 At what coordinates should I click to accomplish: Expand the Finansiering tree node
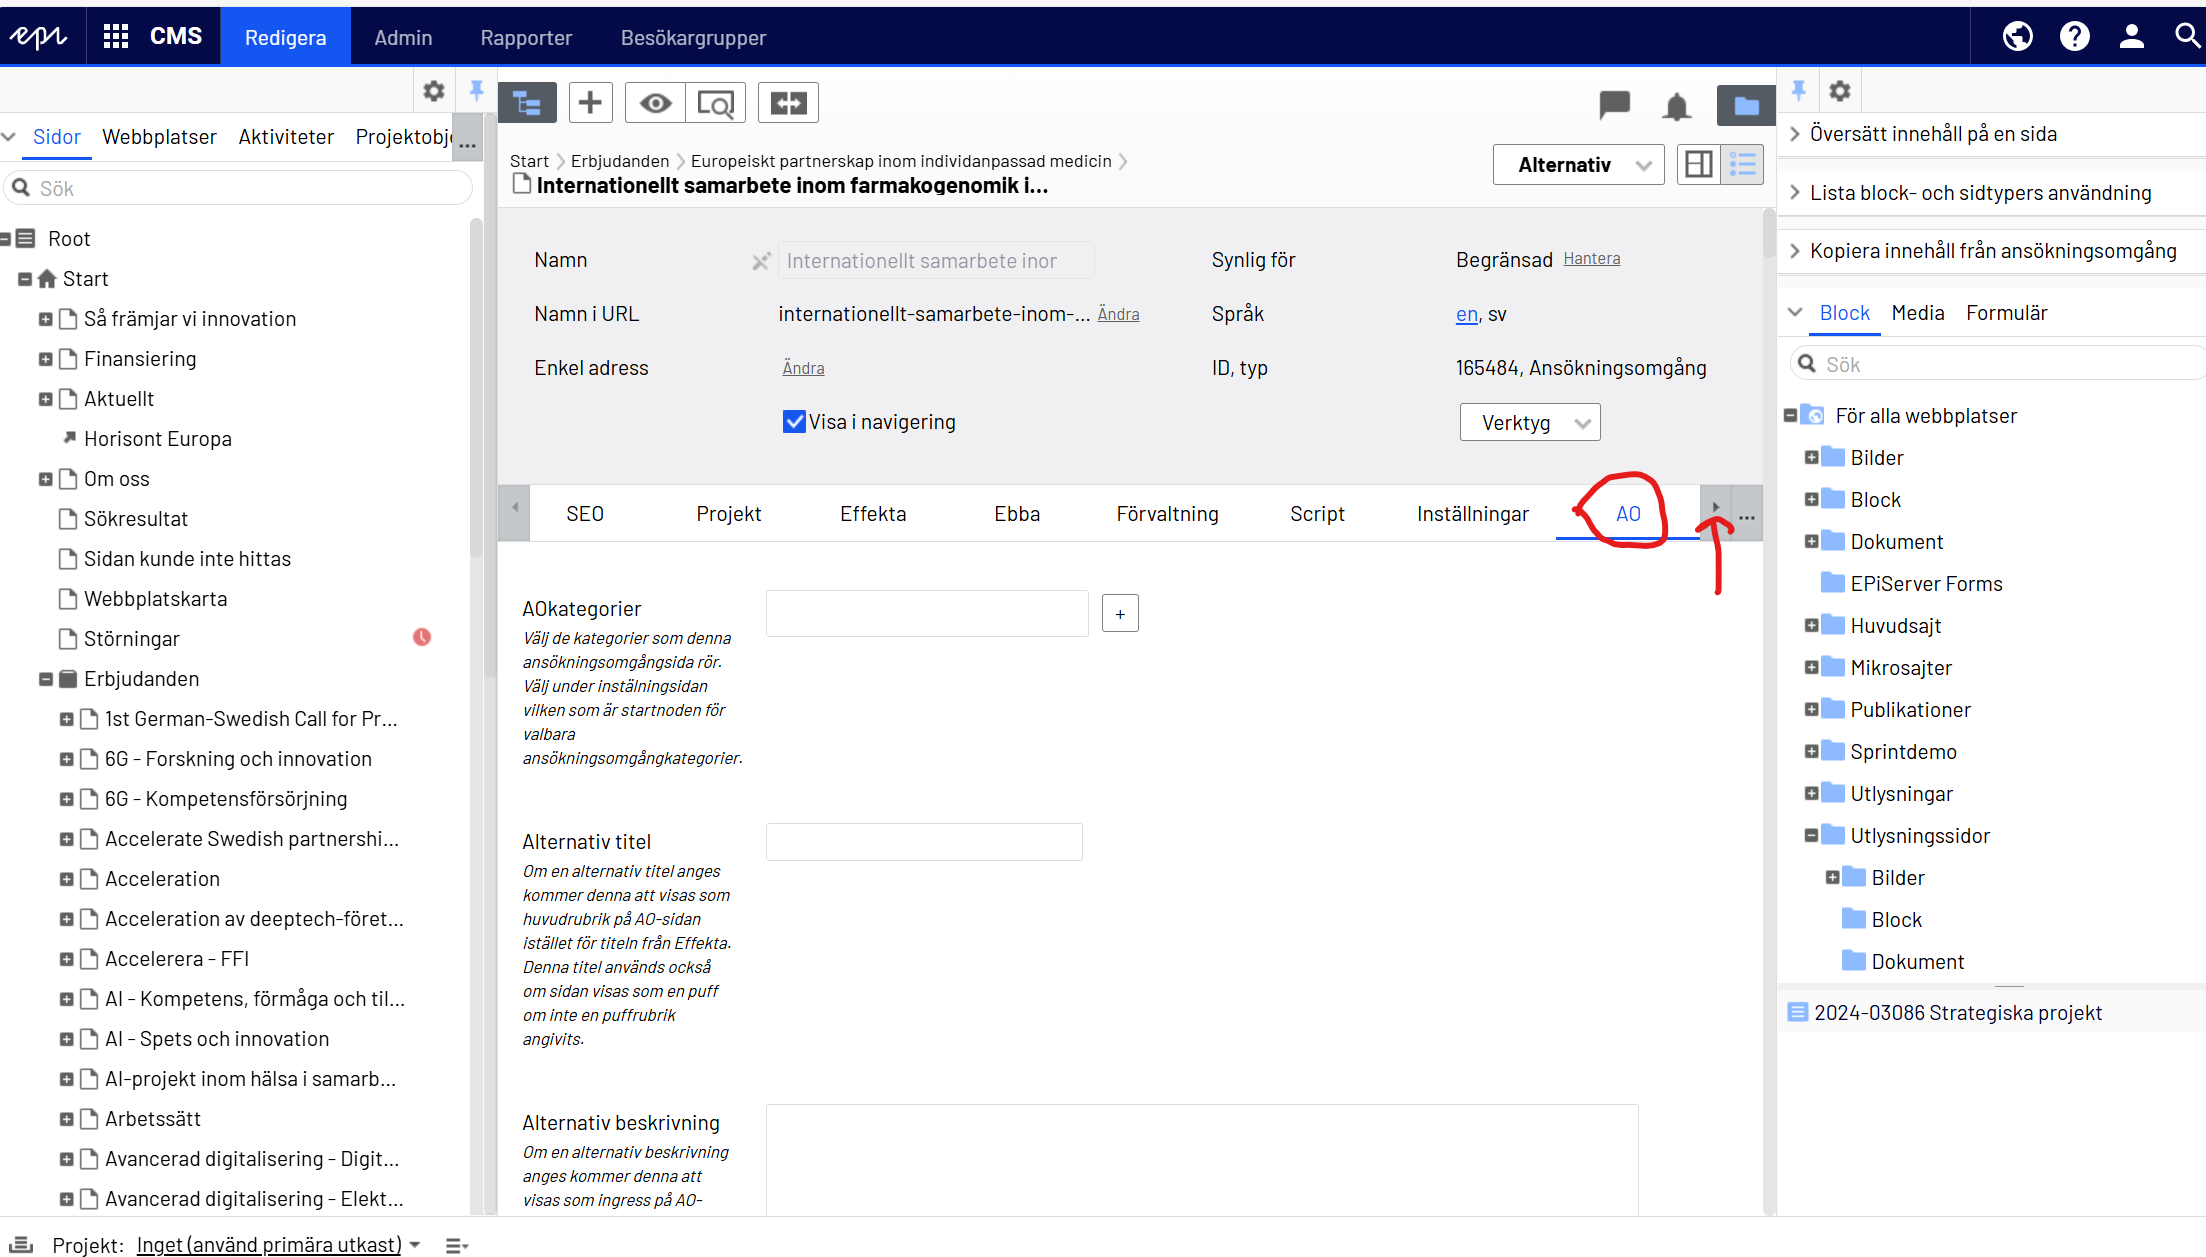(45, 359)
